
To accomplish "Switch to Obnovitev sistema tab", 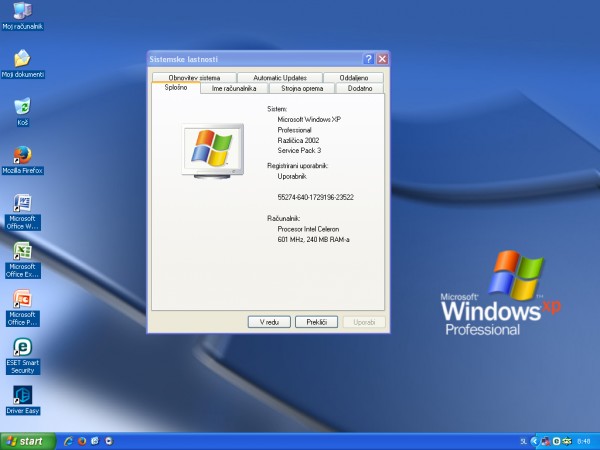I will tap(194, 77).
